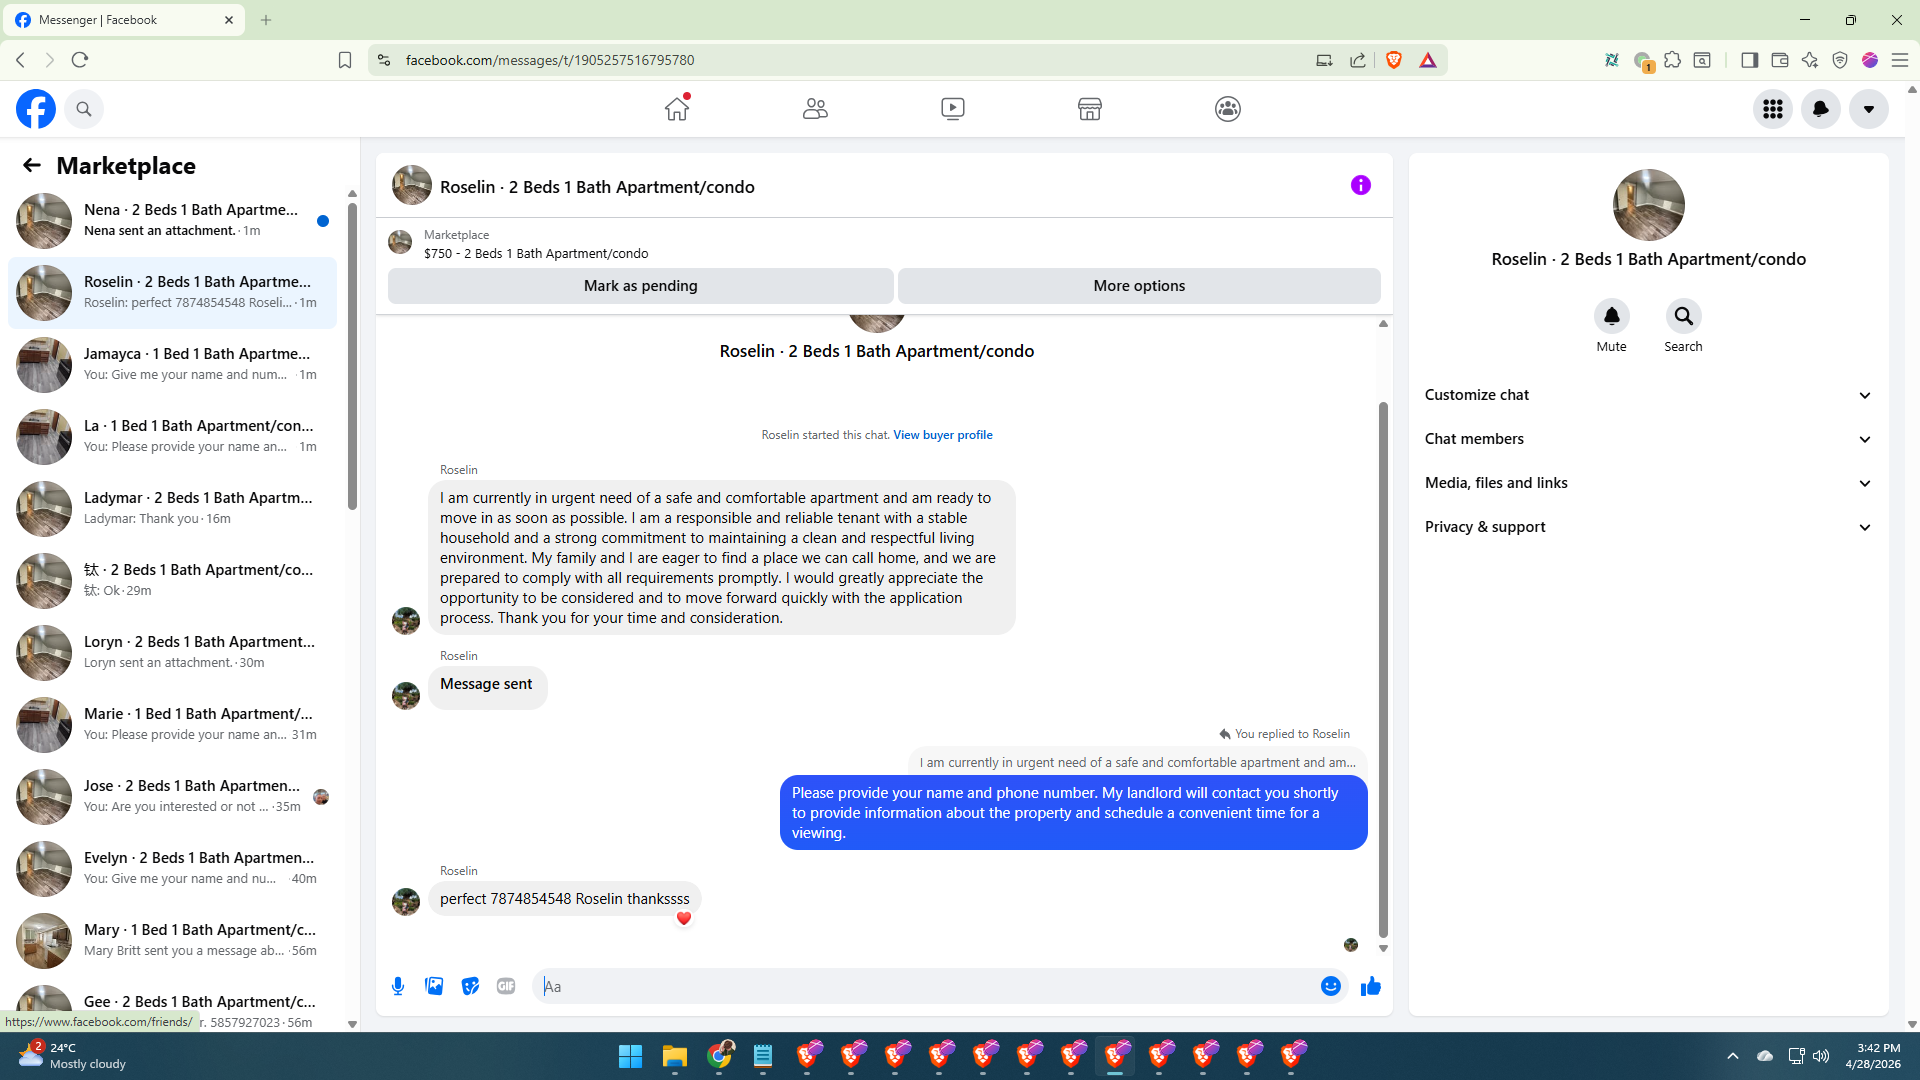Viewport: 1920px width, 1080px height.
Task: Open the emoji picker in message box
Action: point(1330,986)
